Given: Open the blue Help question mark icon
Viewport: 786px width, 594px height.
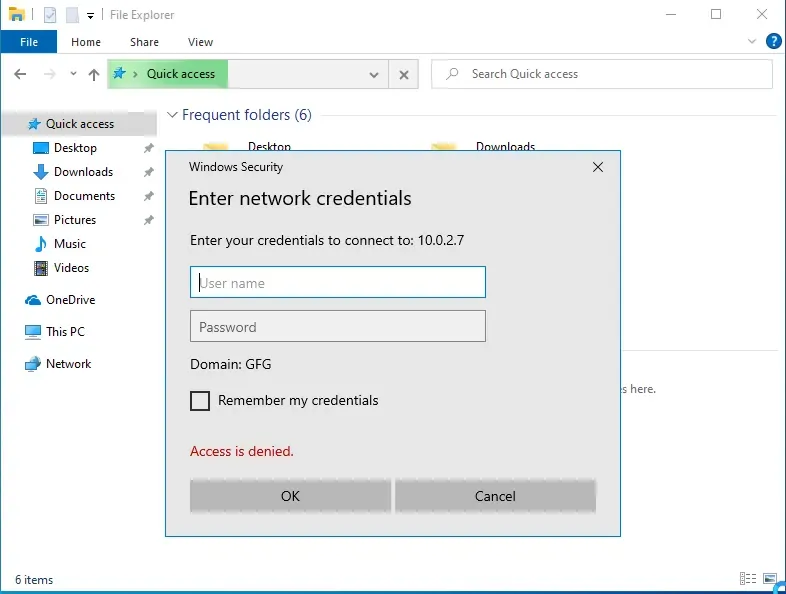Looking at the screenshot, I should pos(773,41).
